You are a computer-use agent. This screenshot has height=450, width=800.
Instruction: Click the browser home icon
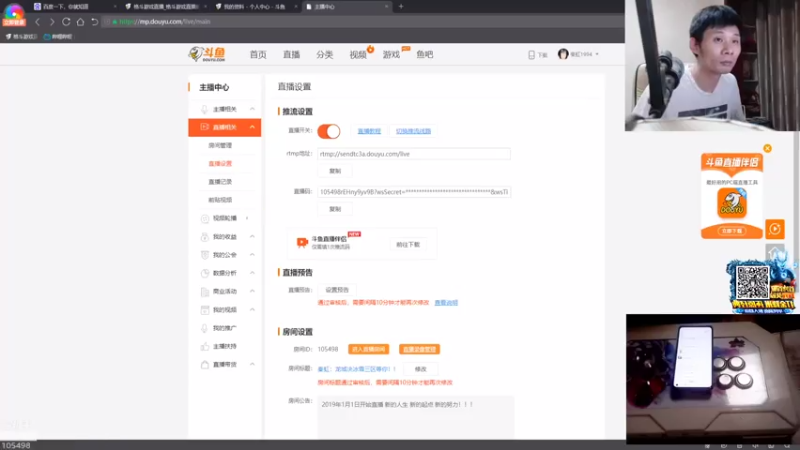point(80,22)
